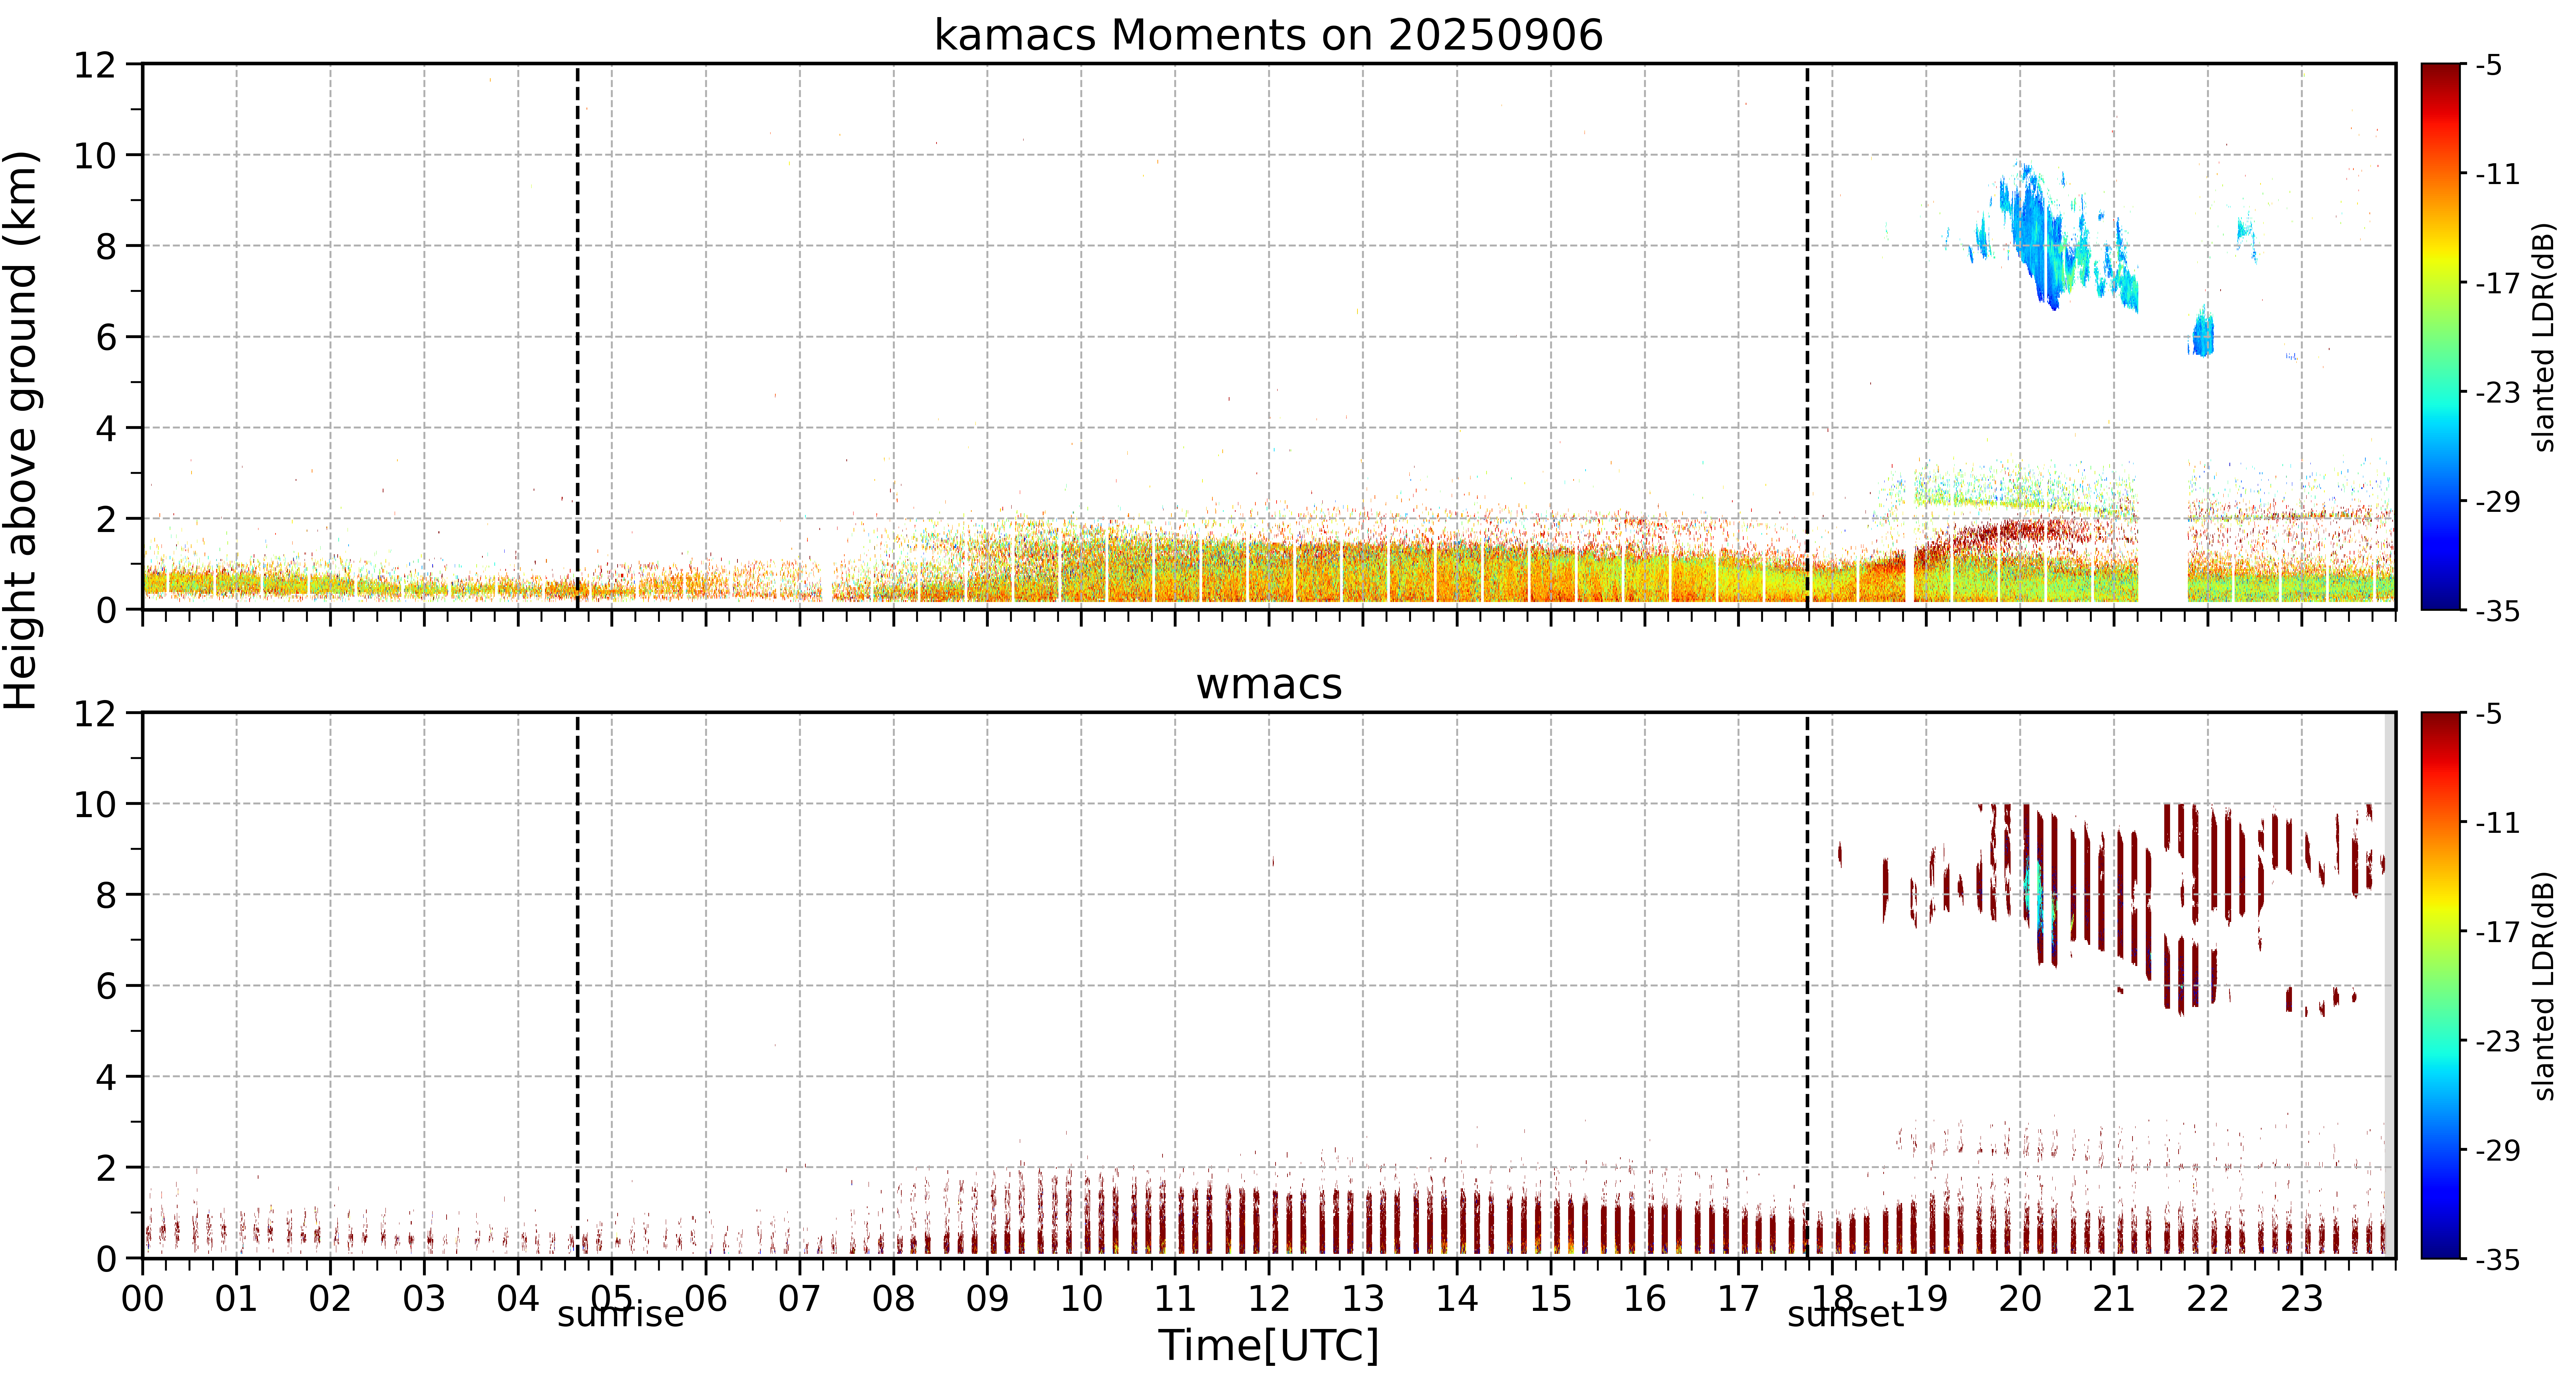Click the '23' hour tick label
This screenshot has height=1386, width=2576.
pos(2302,1299)
